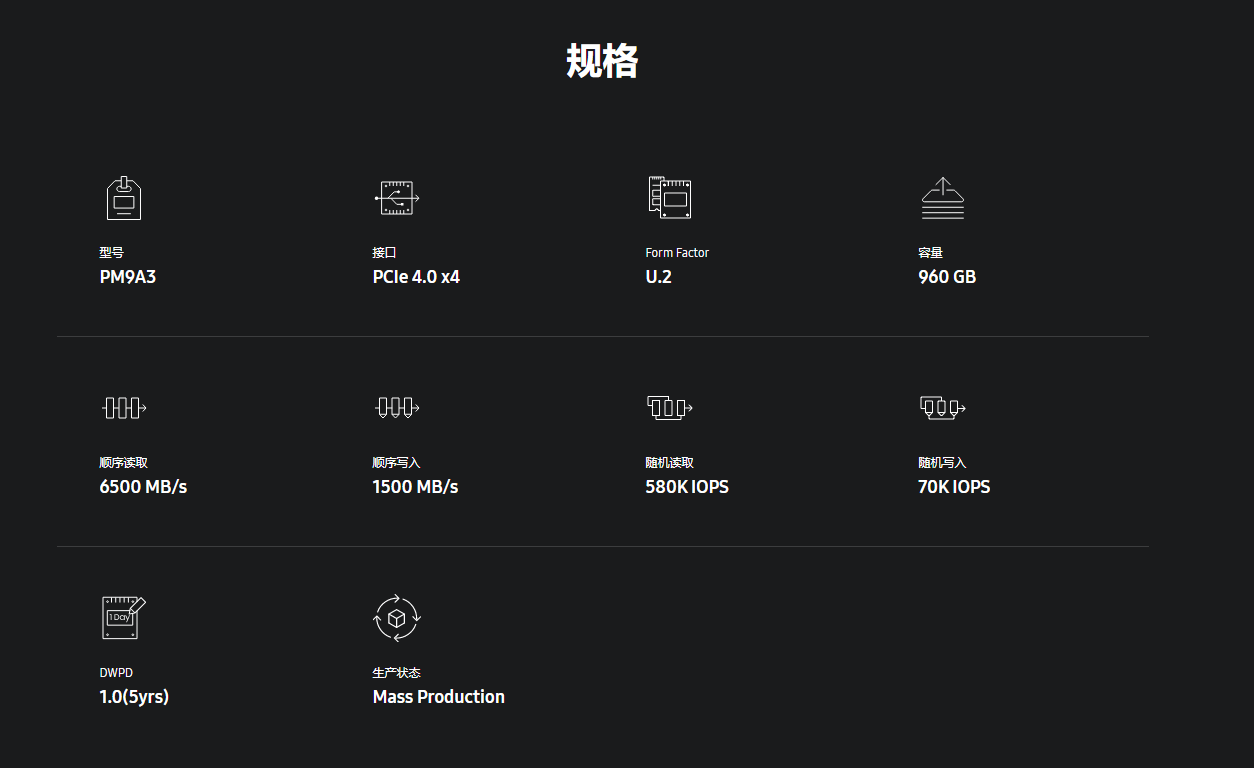The height and width of the screenshot is (768, 1254).
Task: Select the Mass Production value
Action: coord(439,697)
